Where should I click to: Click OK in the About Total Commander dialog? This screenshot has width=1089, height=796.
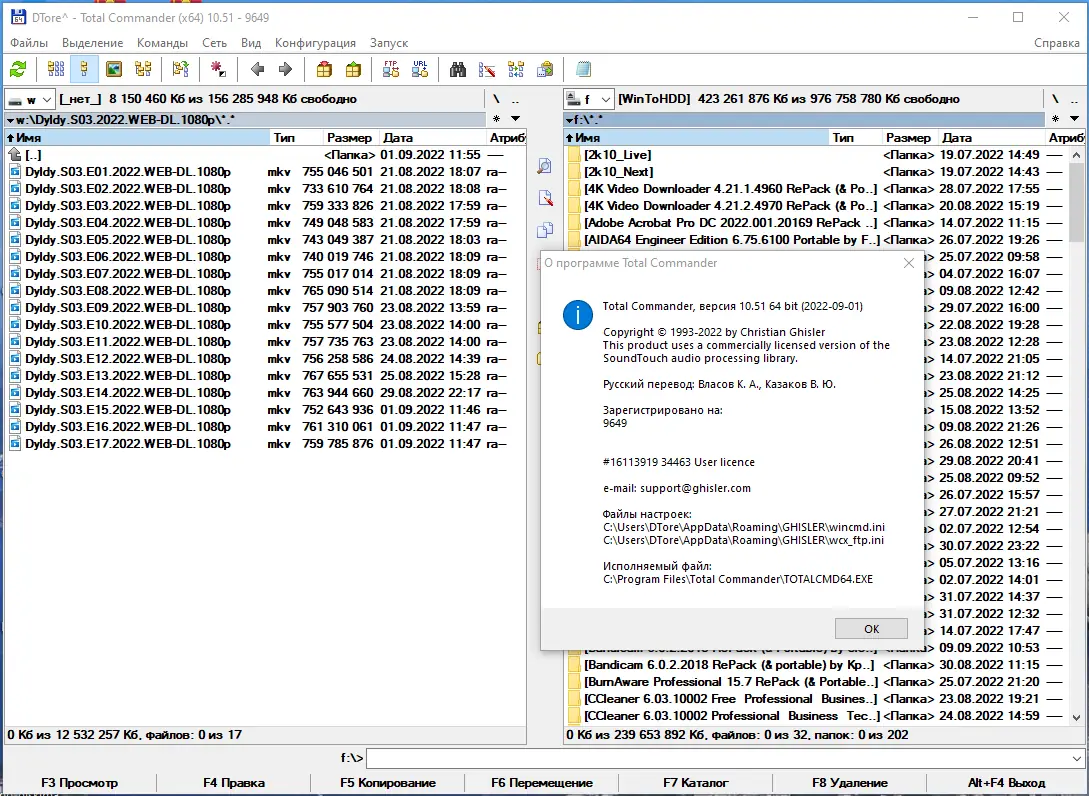tap(870, 628)
